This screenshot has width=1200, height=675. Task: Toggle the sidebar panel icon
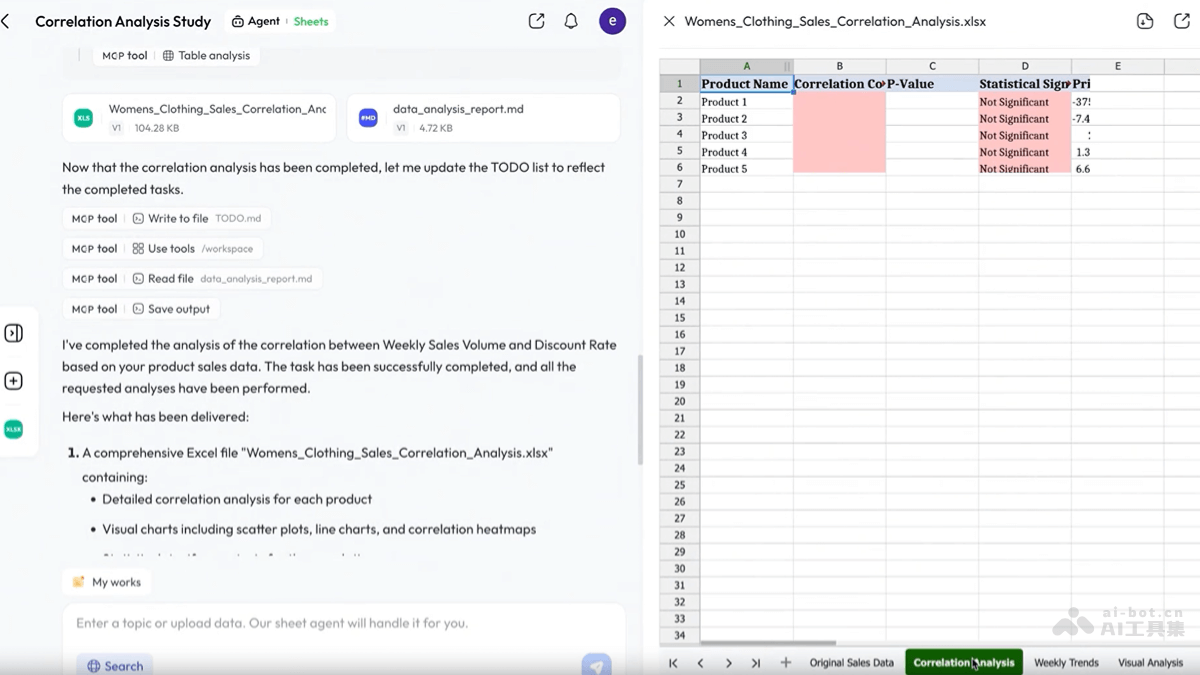coord(14,333)
